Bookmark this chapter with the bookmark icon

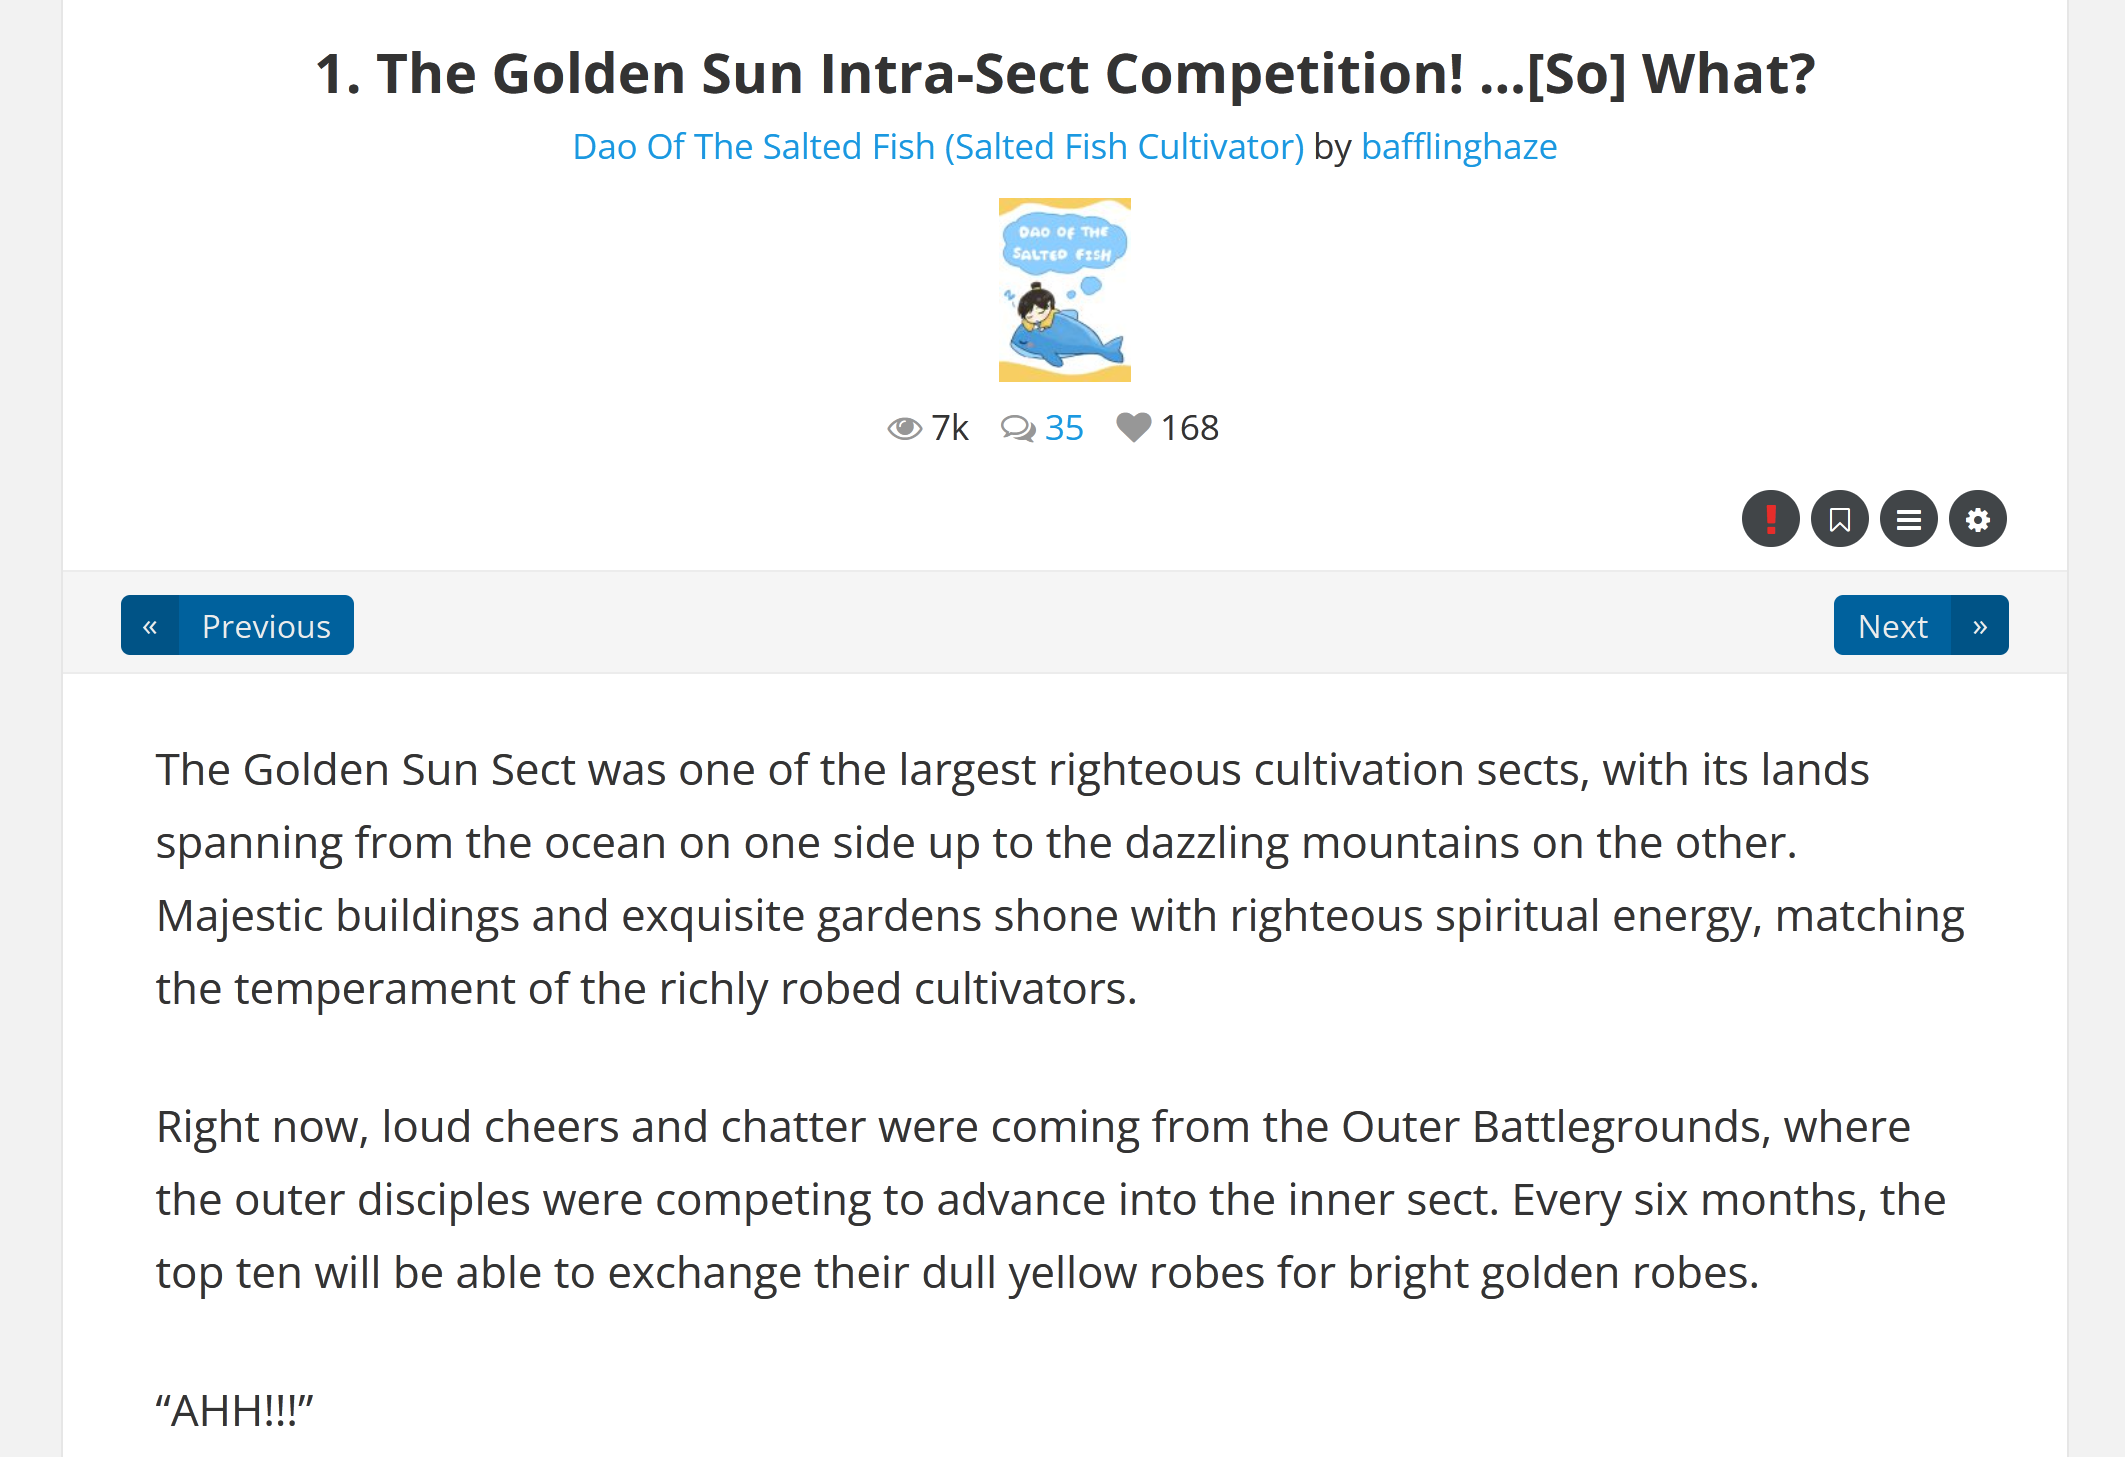pyautogui.click(x=1839, y=519)
